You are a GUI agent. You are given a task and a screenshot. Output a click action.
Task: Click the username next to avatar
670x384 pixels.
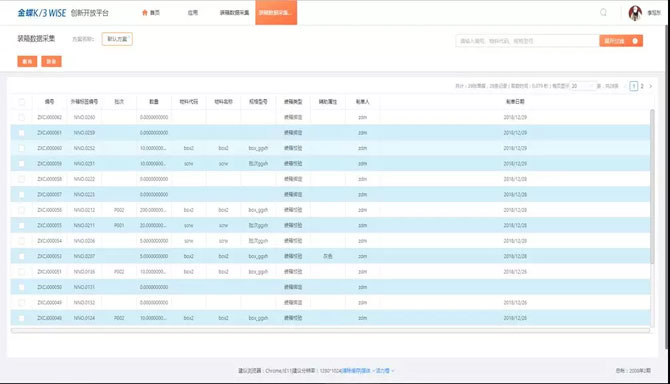point(654,13)
